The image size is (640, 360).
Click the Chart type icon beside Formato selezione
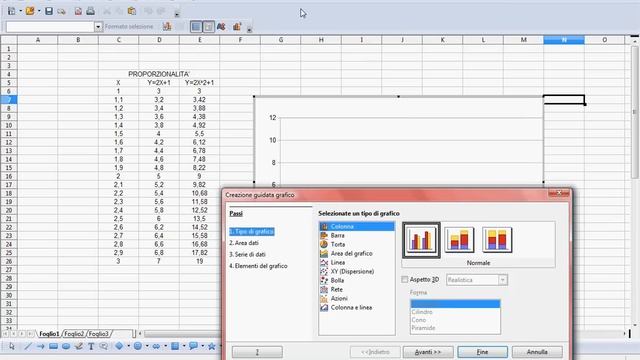pos(167,27)
